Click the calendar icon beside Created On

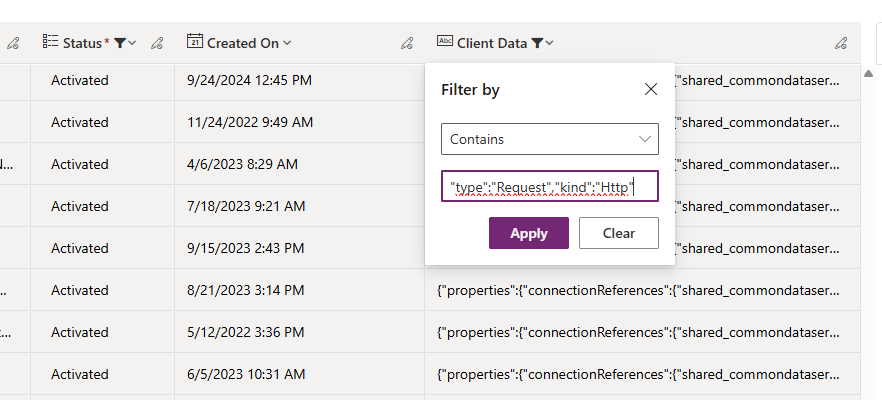point(195,42)
